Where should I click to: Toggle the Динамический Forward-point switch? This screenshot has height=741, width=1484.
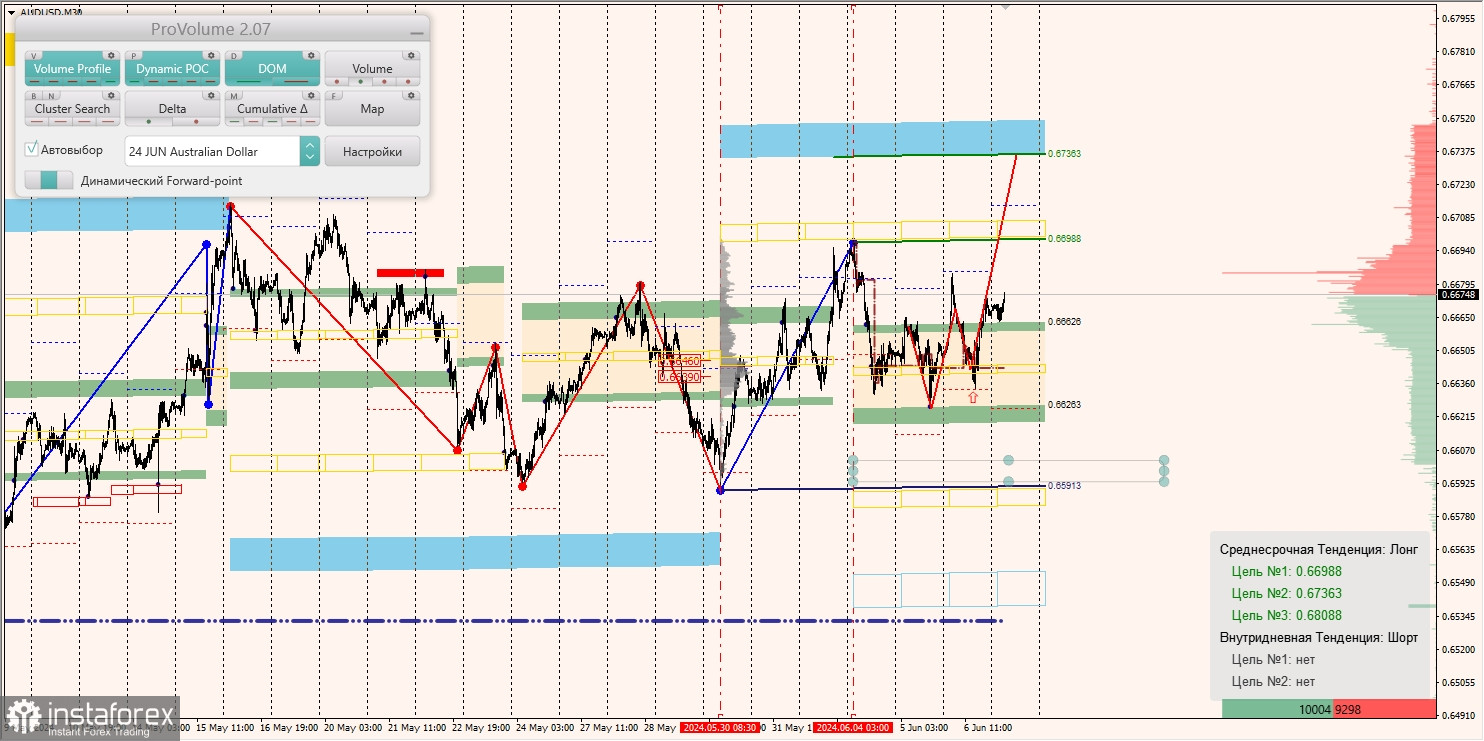pos(49,180)
